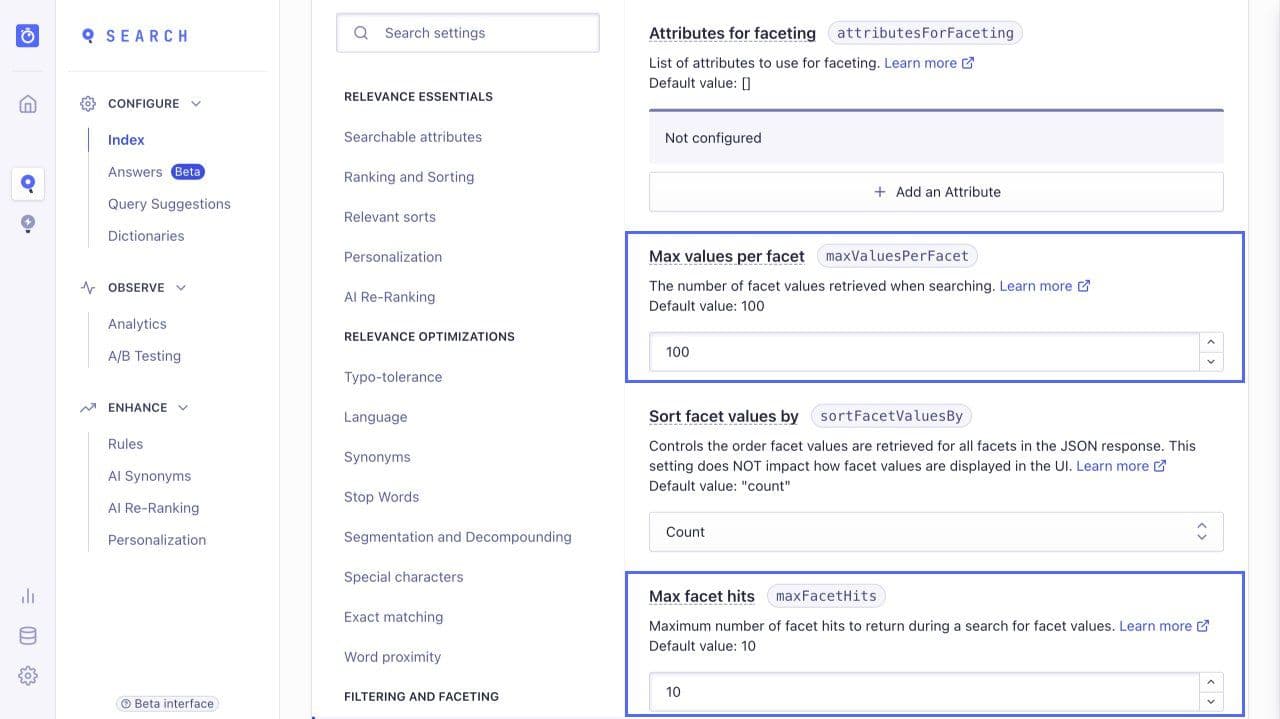Open Personalization in the left sidebar

click(x=157, y=540)
